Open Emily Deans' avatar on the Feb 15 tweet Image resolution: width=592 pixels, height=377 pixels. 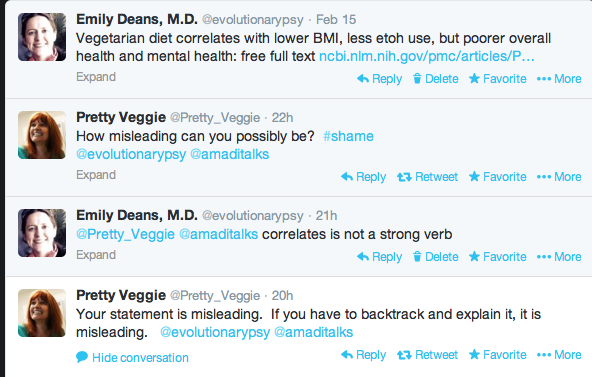pyautogui.click(x=42, y=37)
